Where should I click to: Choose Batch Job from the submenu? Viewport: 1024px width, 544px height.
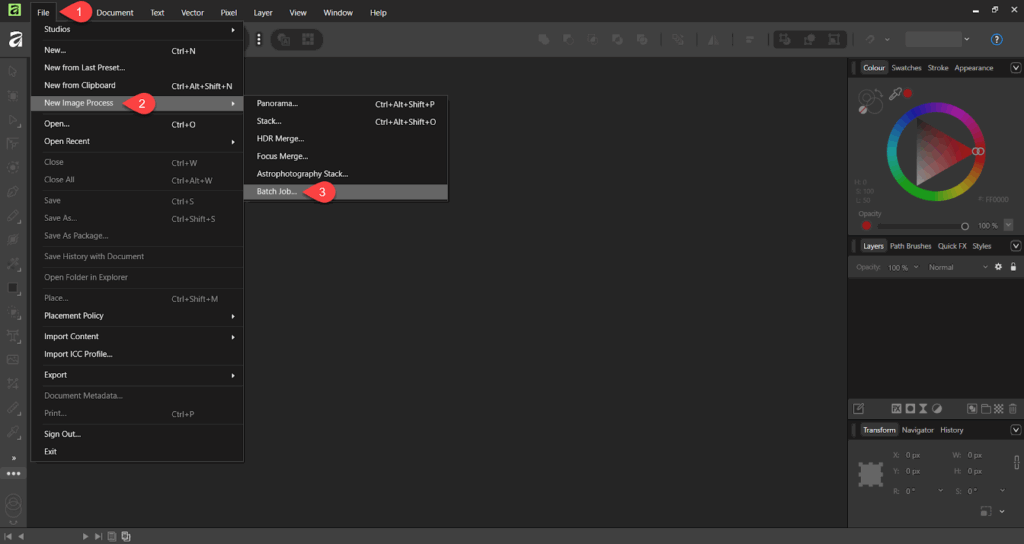coord(277,191)
